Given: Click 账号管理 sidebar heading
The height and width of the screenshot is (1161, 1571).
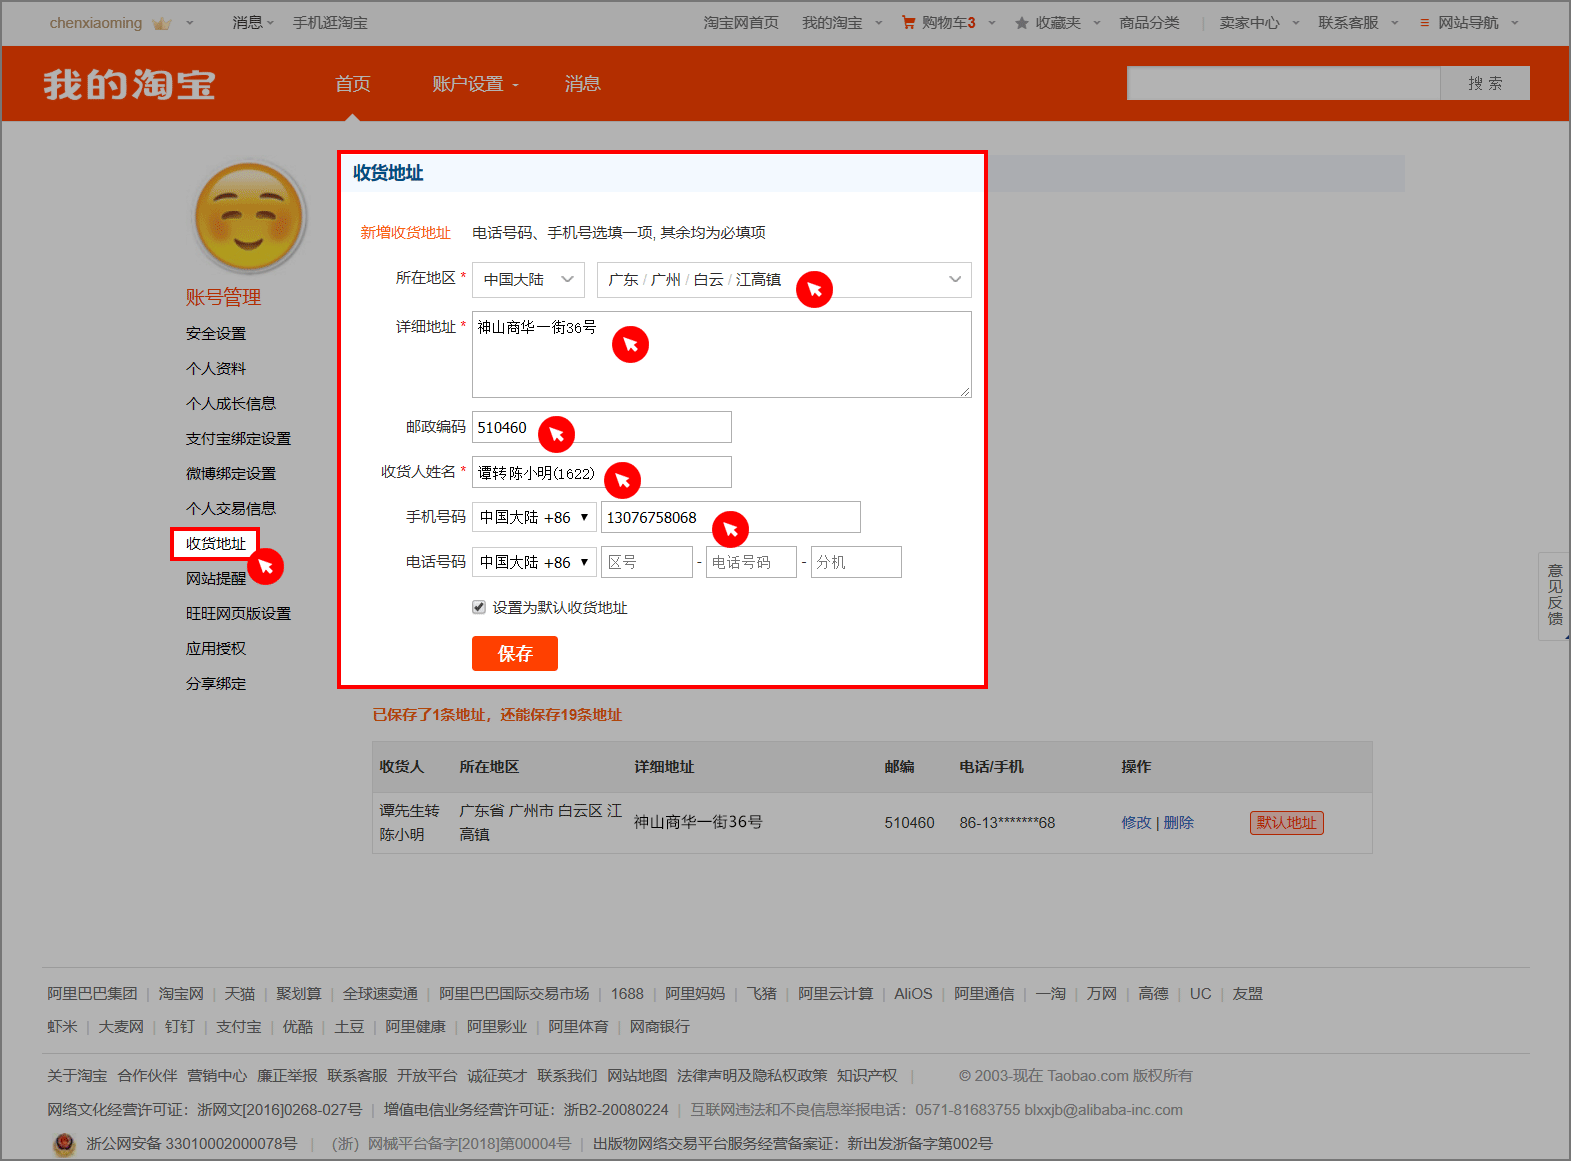Looking at the screenshot, I should coord(223,297).
